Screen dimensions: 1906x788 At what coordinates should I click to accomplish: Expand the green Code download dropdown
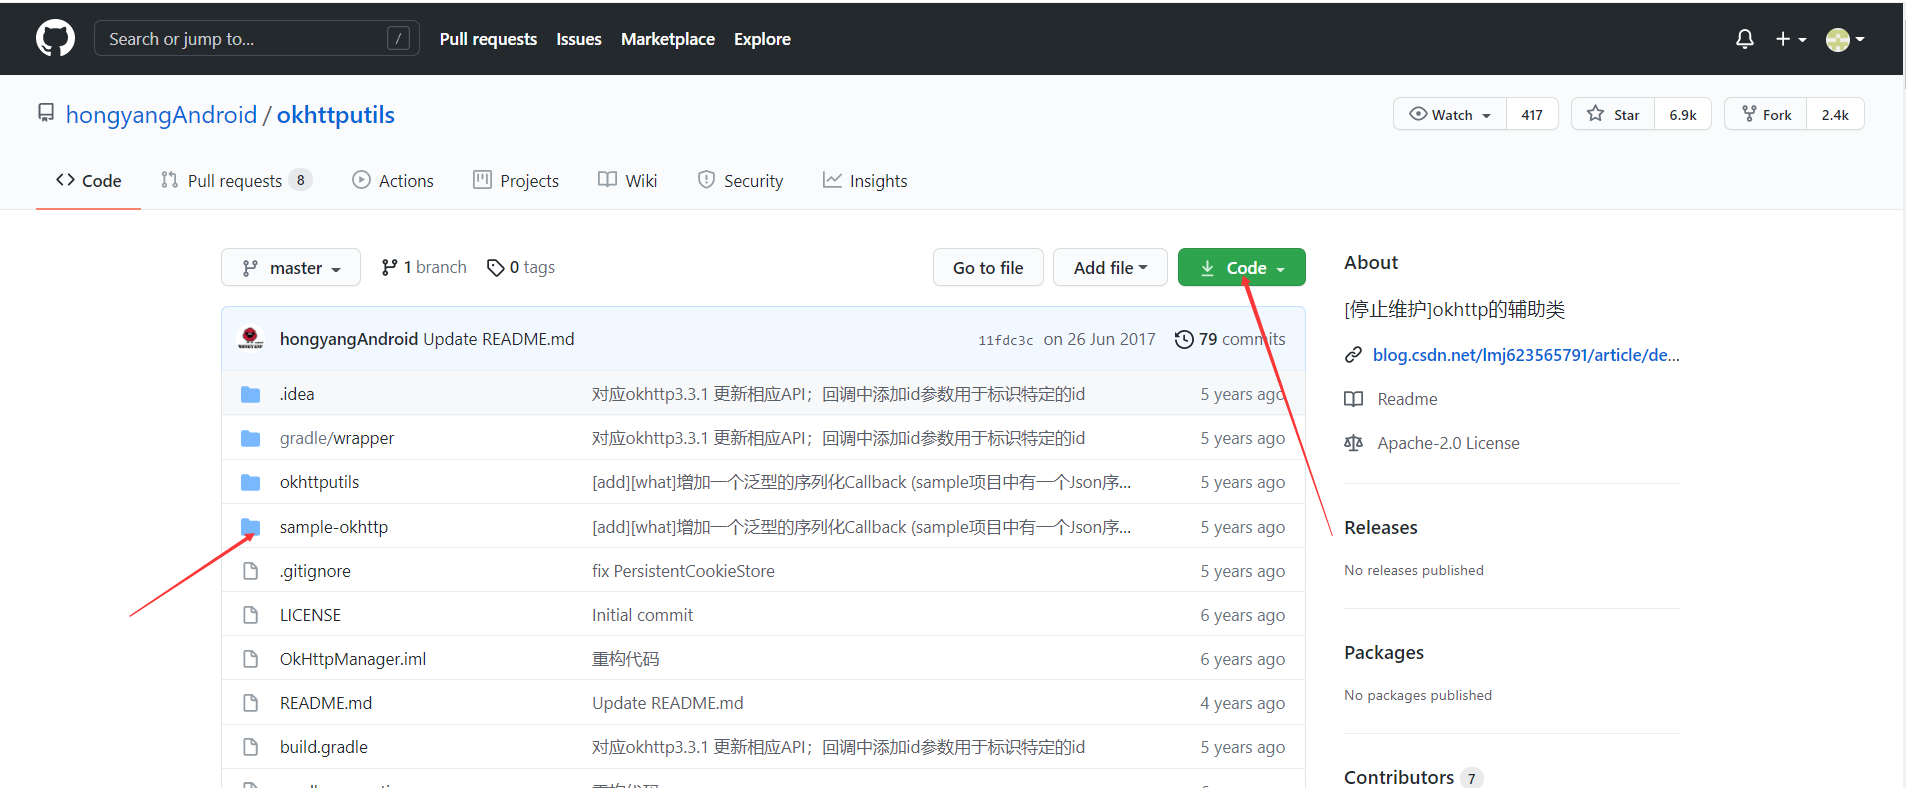tap(1242, 267)
